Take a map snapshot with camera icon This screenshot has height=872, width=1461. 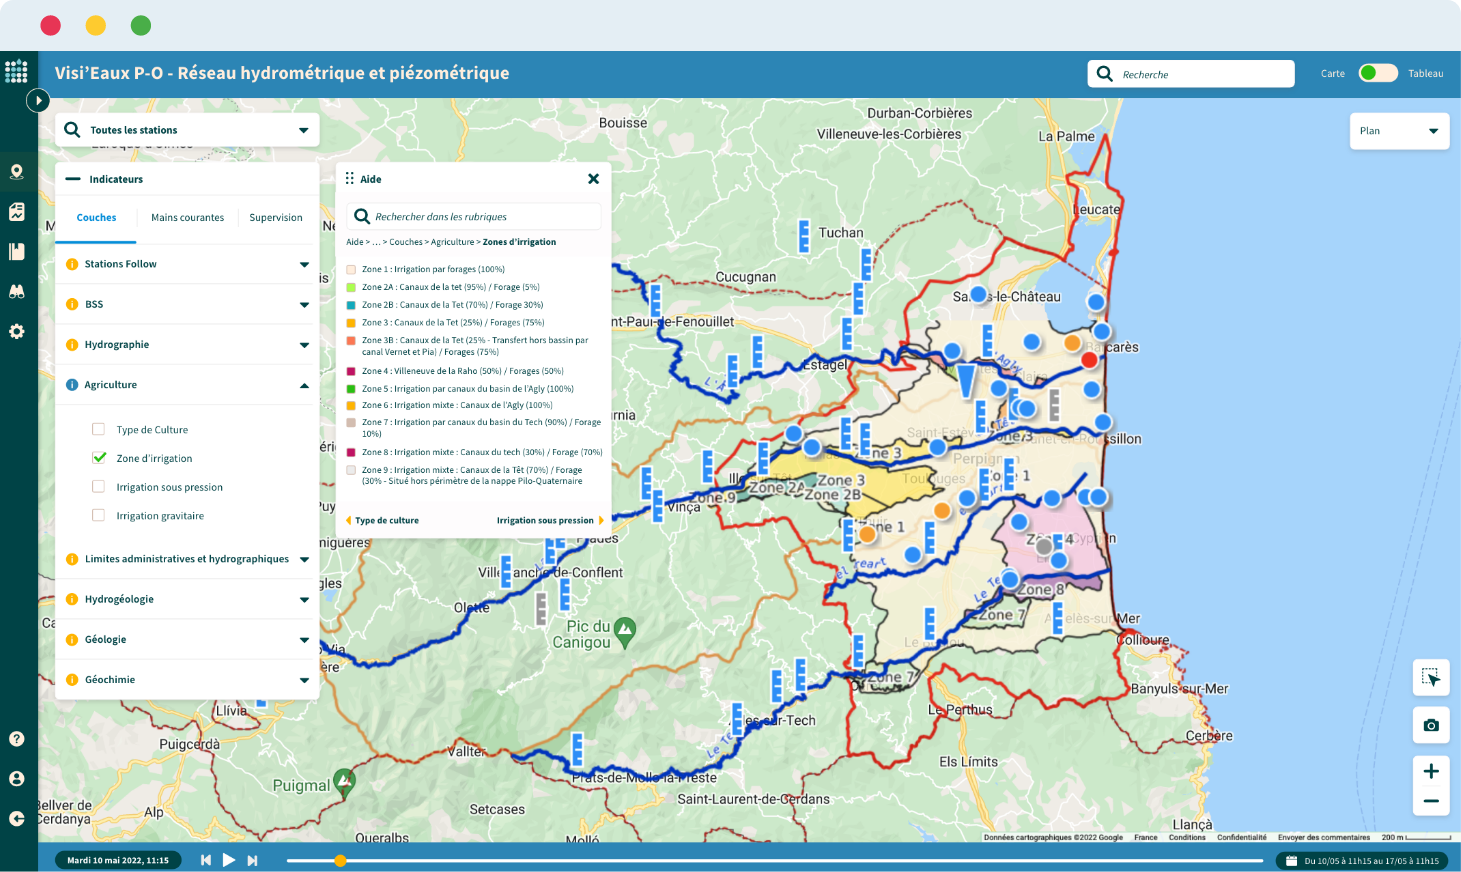[1431, 725]
